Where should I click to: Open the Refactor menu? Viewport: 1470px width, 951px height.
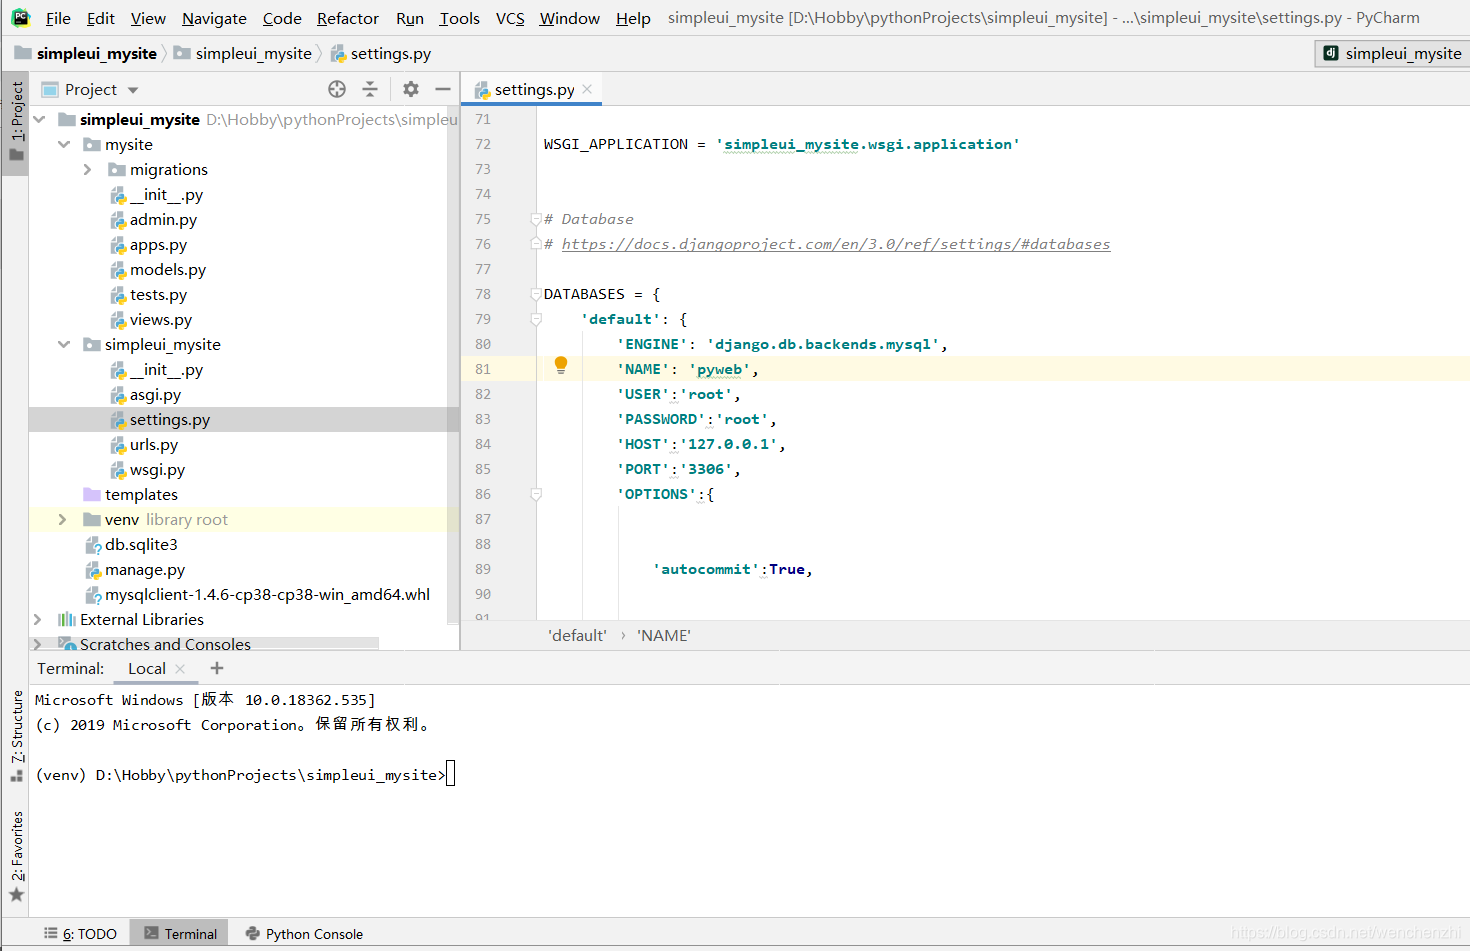point(348,18)
